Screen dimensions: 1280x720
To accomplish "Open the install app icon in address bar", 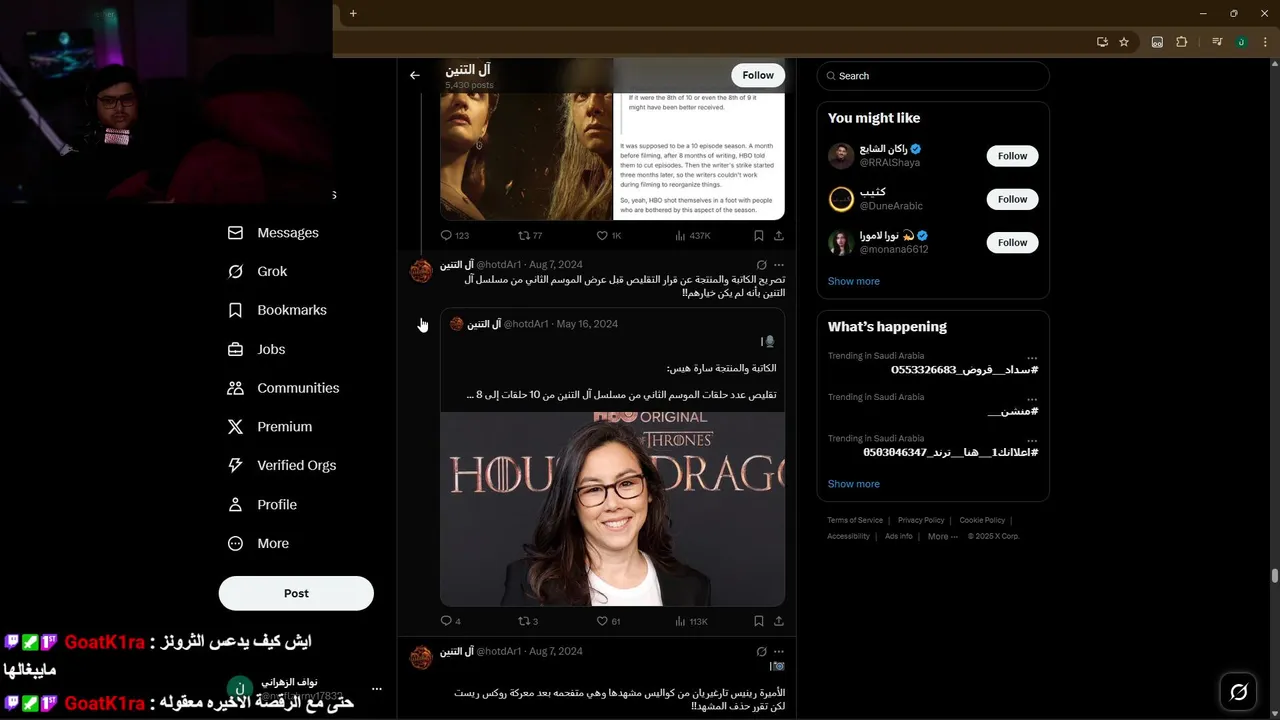I will pos(1102,42).
